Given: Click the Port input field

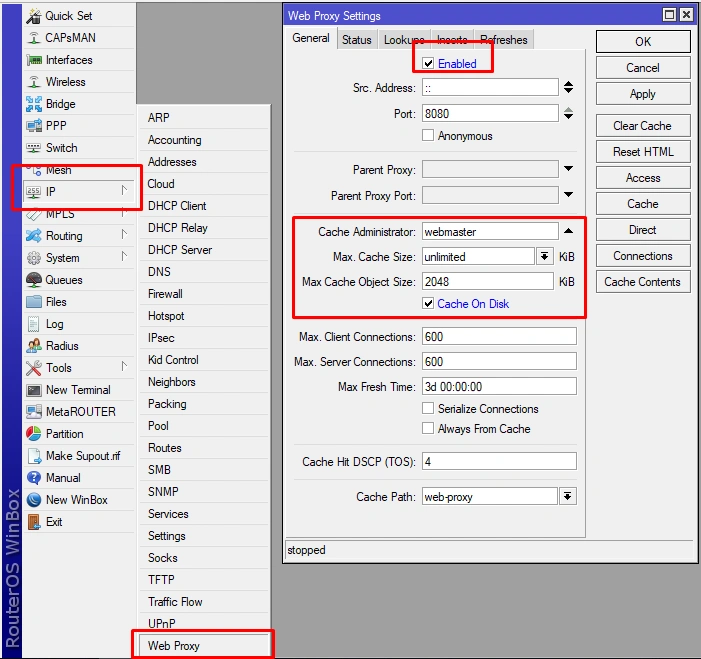Looking at the screenshot, I should point(490,114).
